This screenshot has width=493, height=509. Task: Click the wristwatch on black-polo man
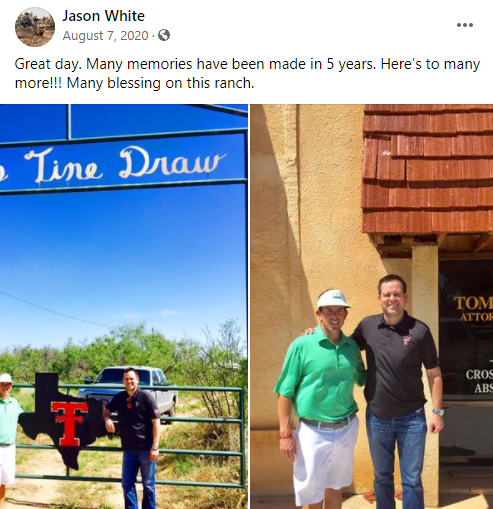click(438, 412)
